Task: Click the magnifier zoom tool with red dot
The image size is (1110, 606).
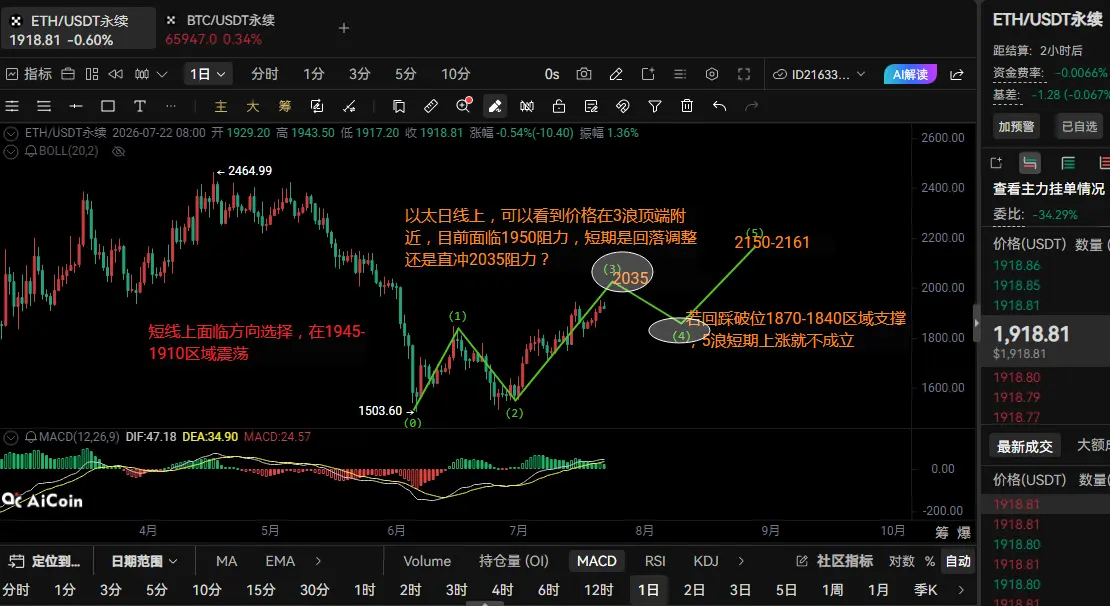Action: 464,105
